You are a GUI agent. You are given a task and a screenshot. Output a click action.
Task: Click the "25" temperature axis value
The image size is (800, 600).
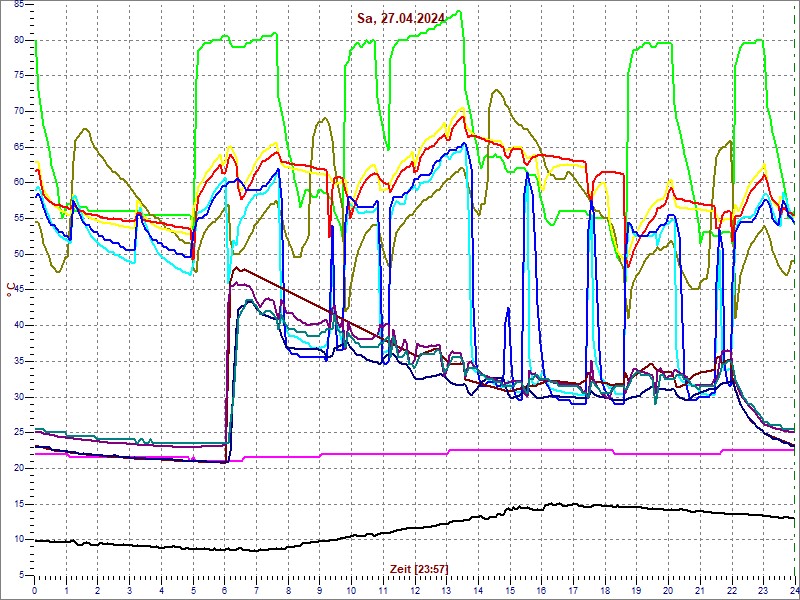point(18,433)
